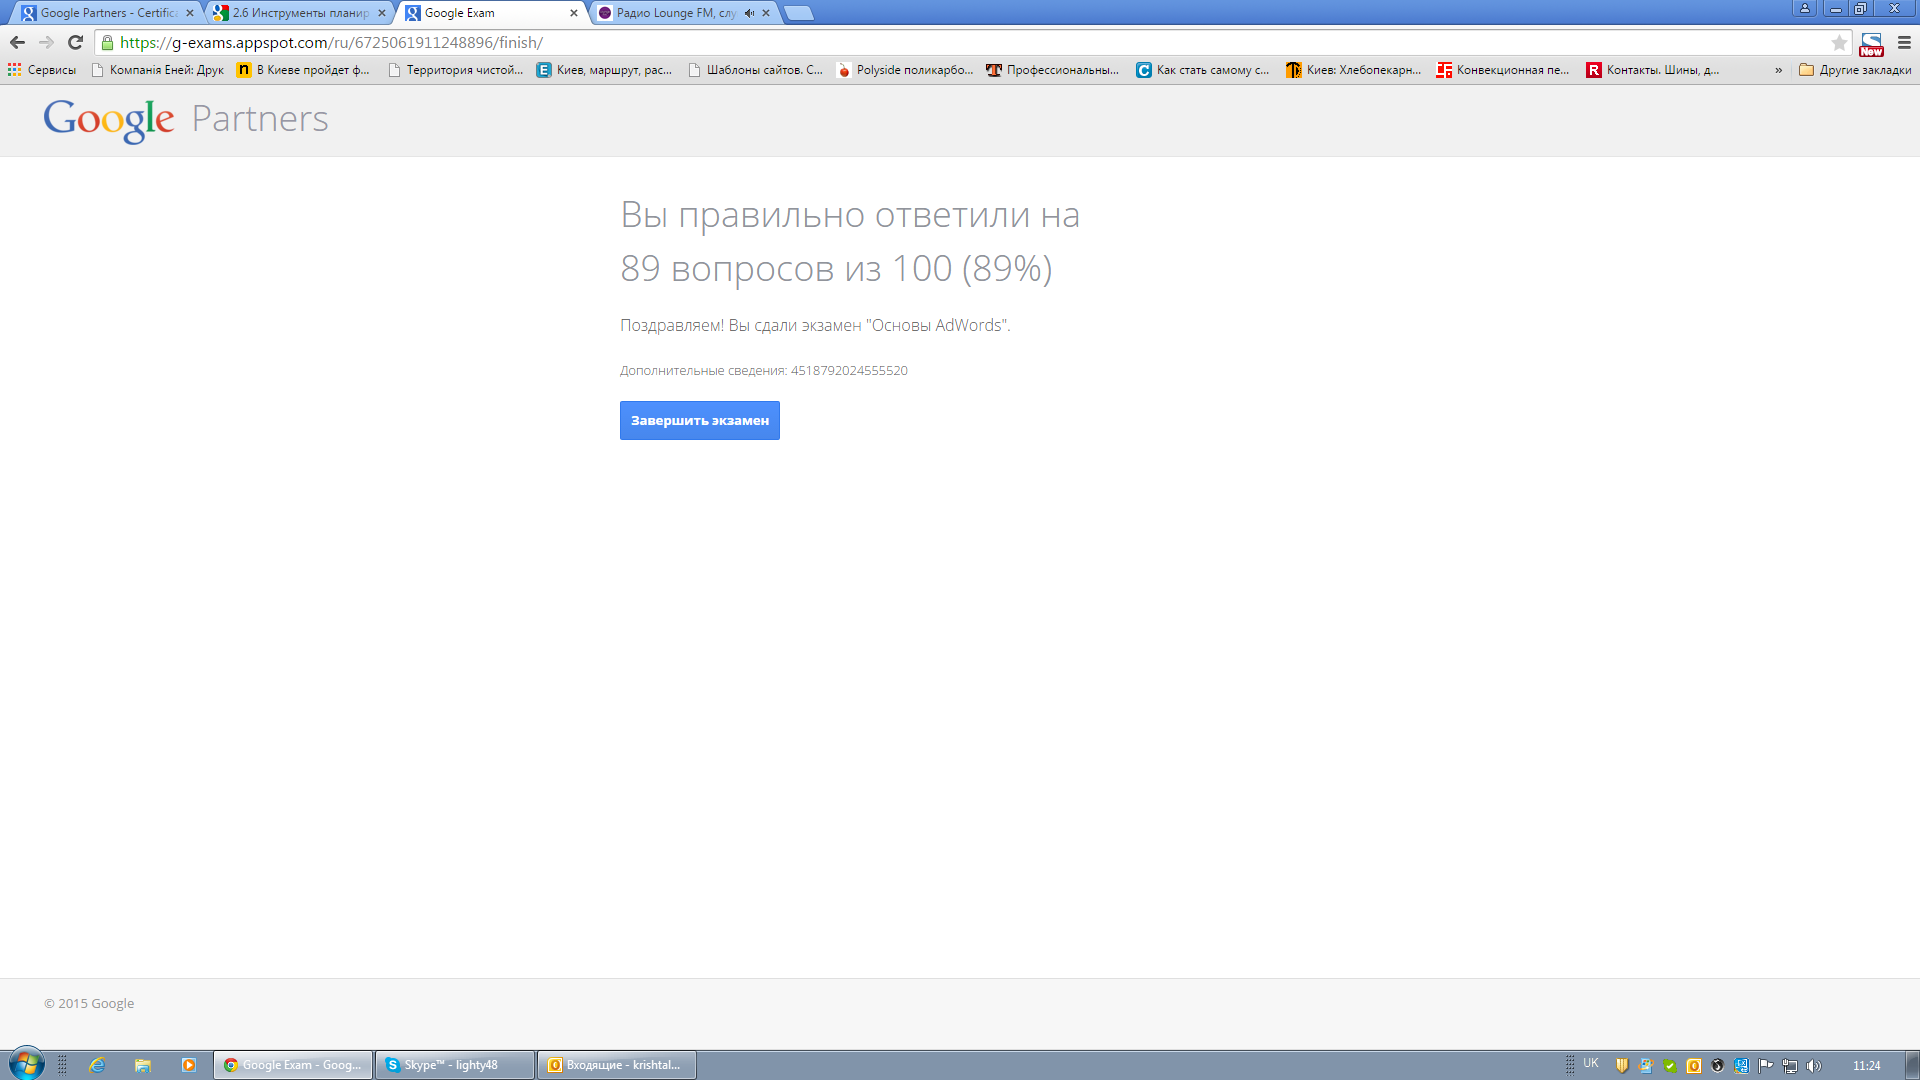
Task: Close the 2.6 Инструменты планир tab
Action: point(382,13)
